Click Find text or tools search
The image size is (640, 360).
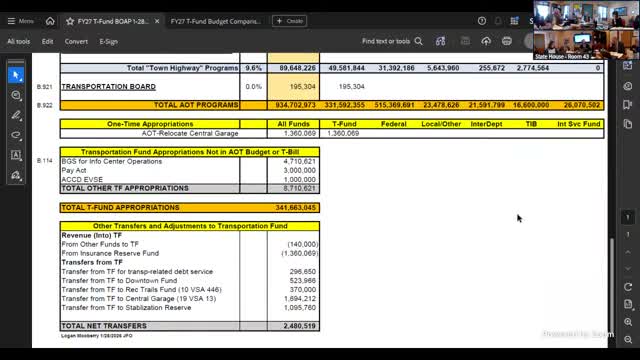point(392,41)
